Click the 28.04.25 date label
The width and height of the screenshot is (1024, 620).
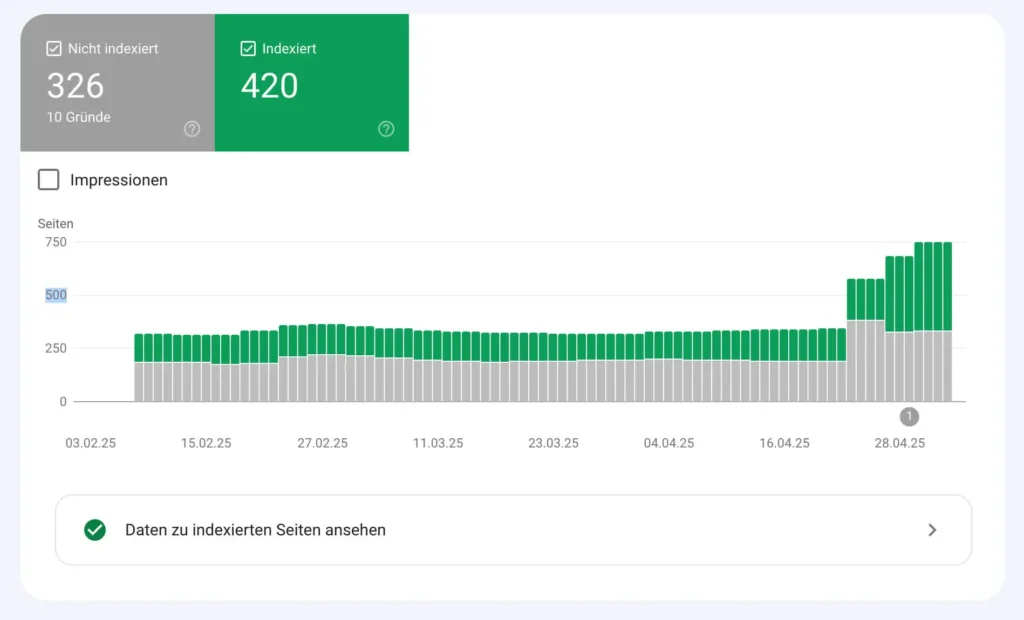(x=900, y=443)
